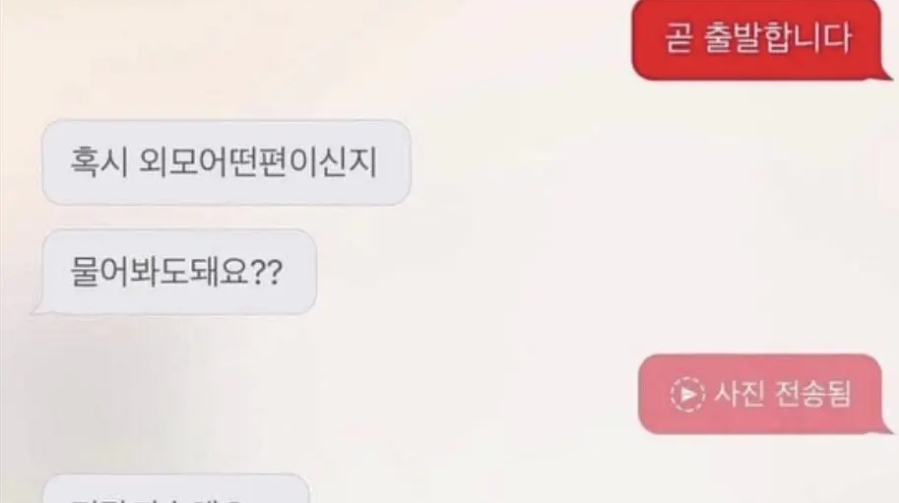899x503 pixels.
Task: Click the double question marks in 물어봐도돼요??
Action: click(268, 273)
